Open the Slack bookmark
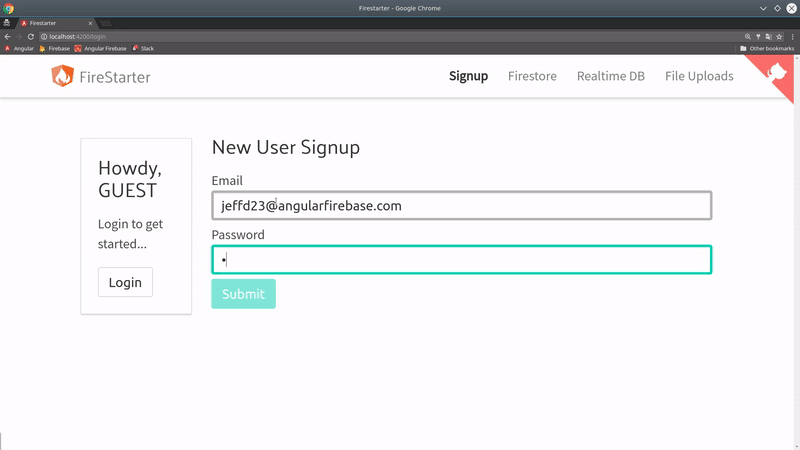This screenshot has width=800, height=450. pyautogui.click(x=142, y=48)
